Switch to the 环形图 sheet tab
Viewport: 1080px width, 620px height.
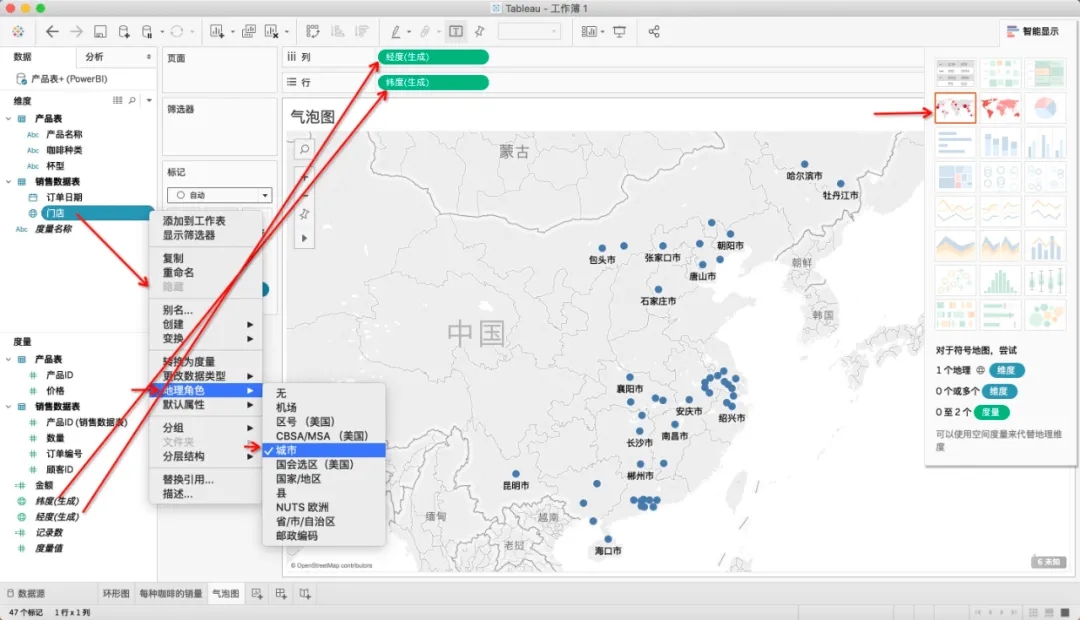118,594
